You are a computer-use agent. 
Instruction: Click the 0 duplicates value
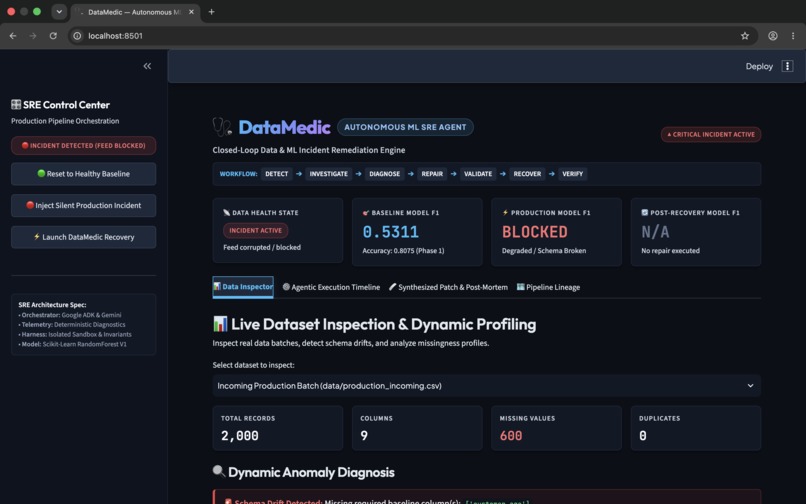pos(643,436)
